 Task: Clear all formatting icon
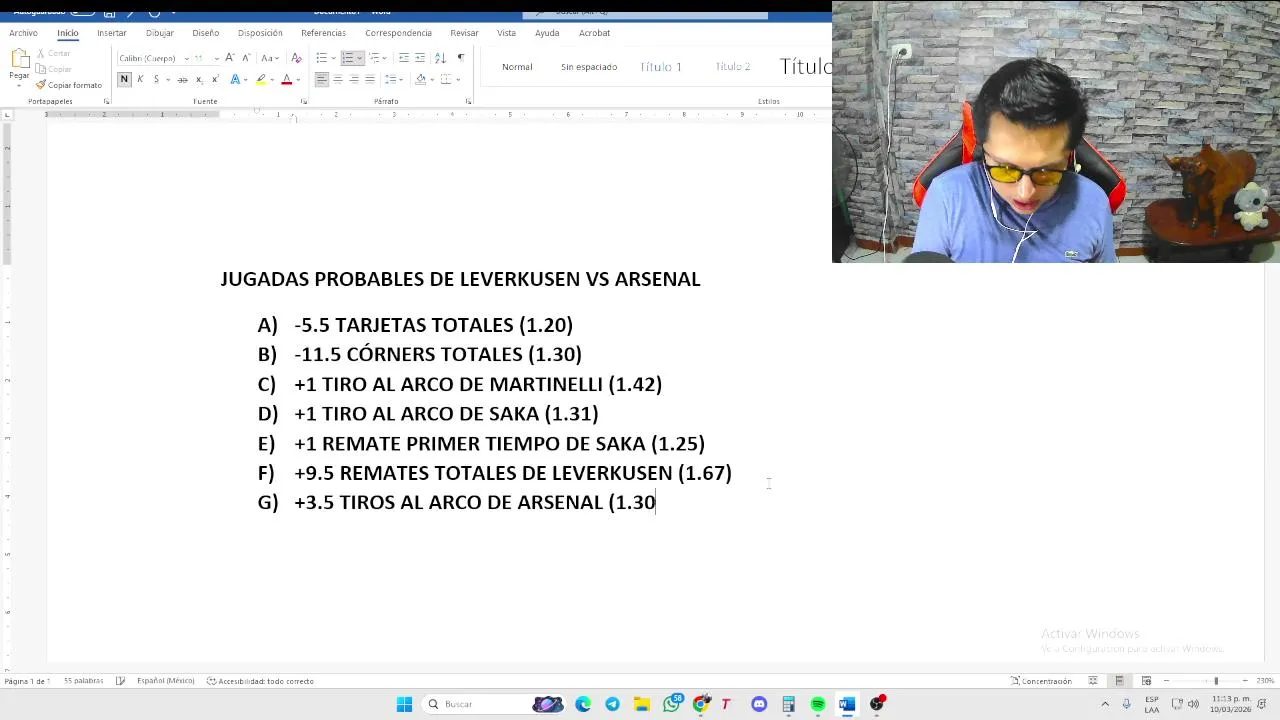(x=296, y=58)
